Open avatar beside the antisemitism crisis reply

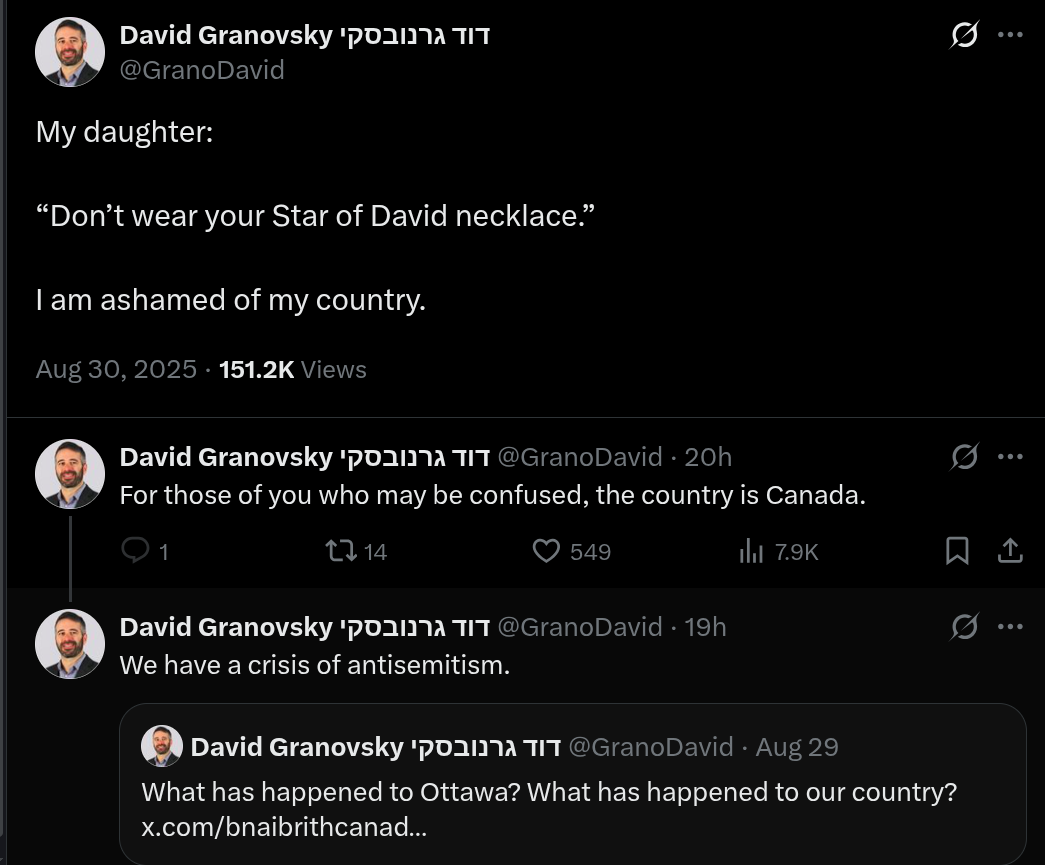70,644
